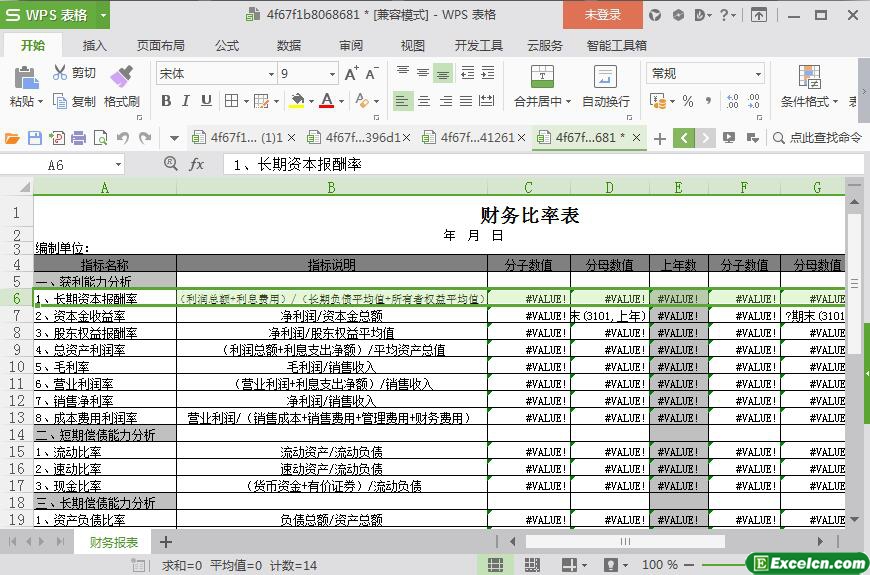Toggle Underline formatting

coord(206,101)
